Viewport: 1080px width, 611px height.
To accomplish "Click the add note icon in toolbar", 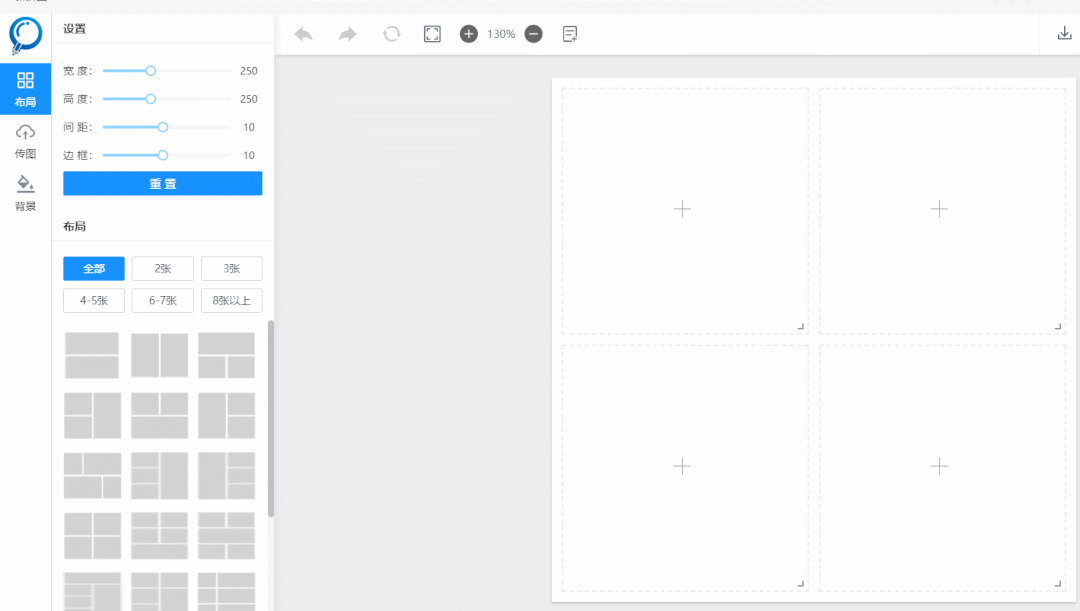I will pos(570,34).
